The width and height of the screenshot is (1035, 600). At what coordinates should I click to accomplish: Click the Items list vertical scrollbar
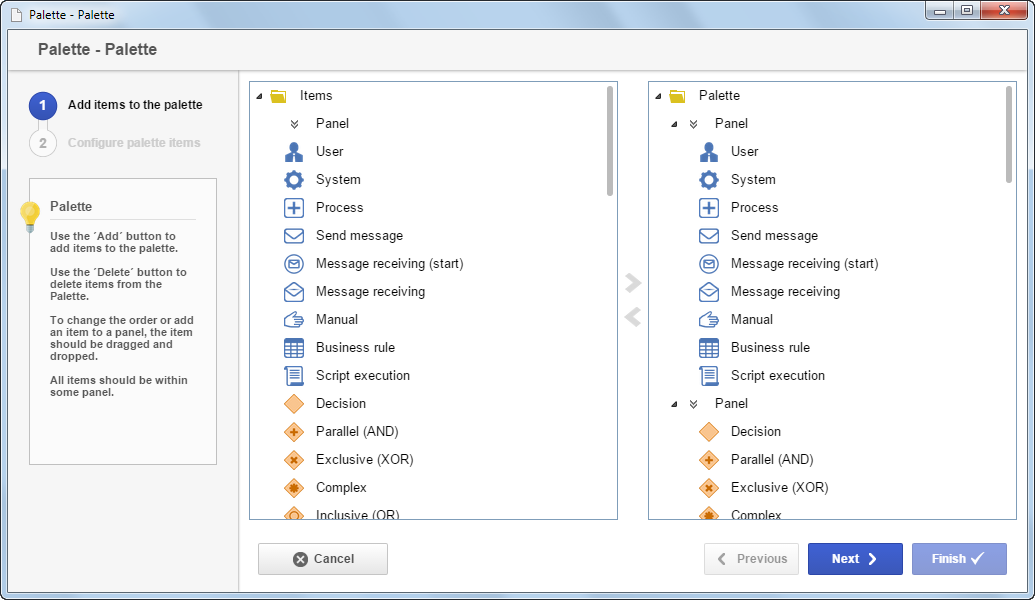pos(610,141)
